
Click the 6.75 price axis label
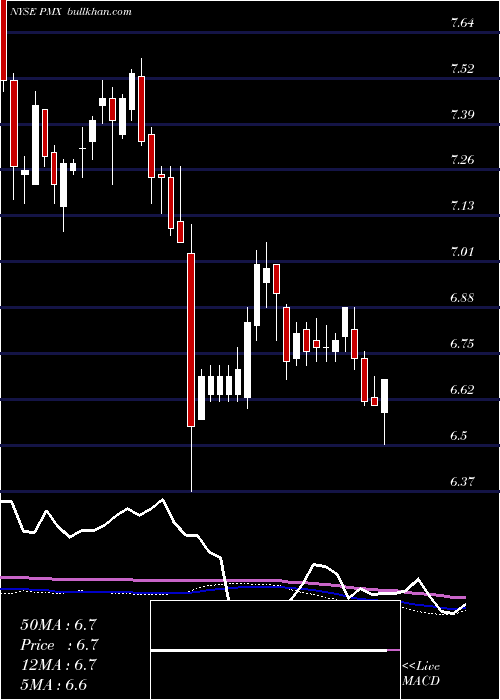coord(462,344)
